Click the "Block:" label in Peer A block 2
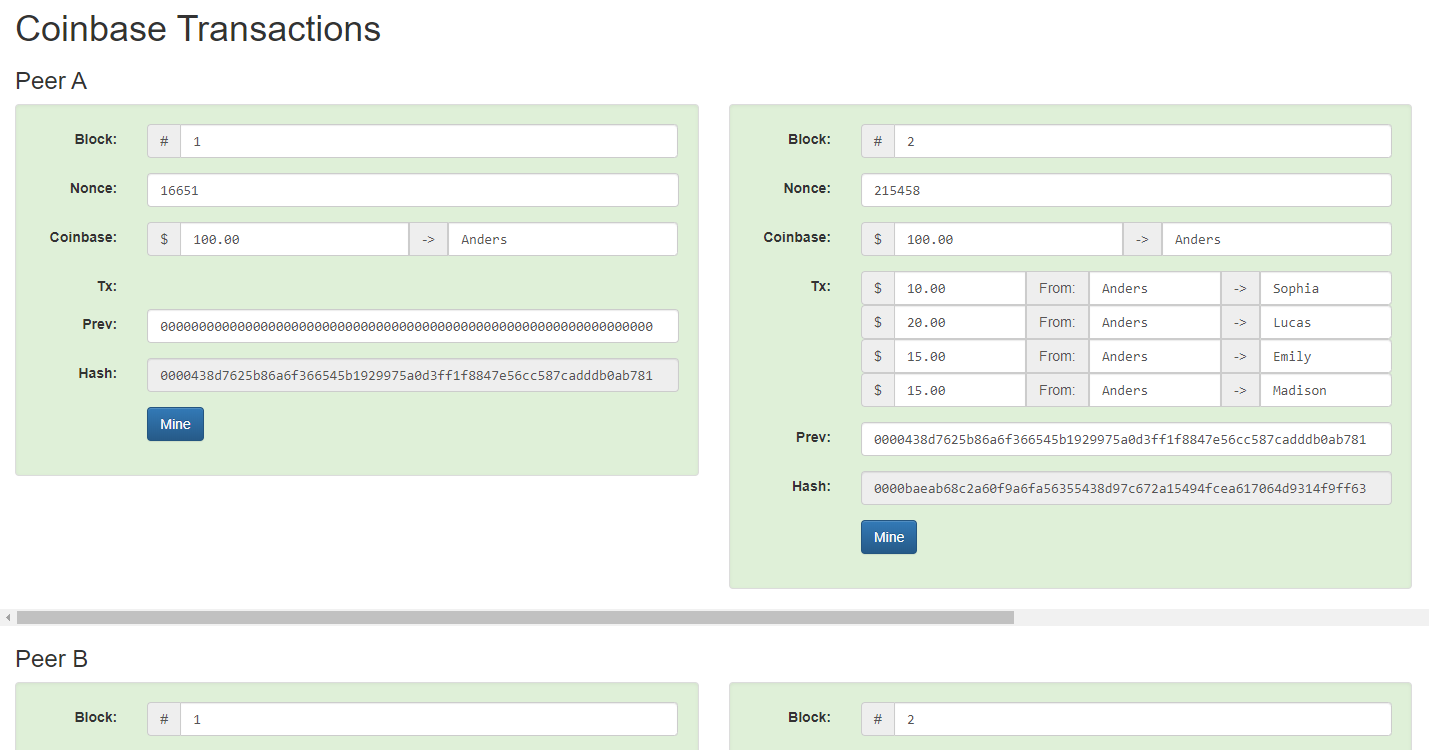 809,139
